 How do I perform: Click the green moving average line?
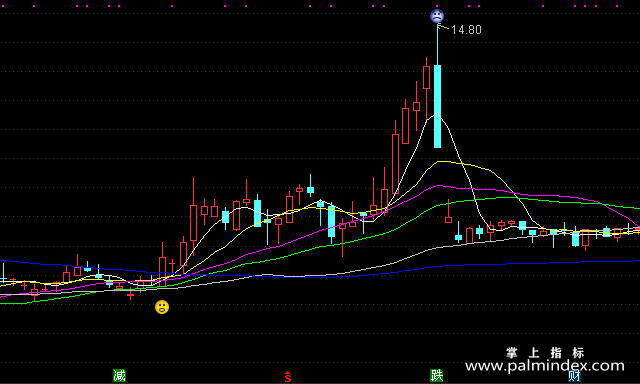531,199
